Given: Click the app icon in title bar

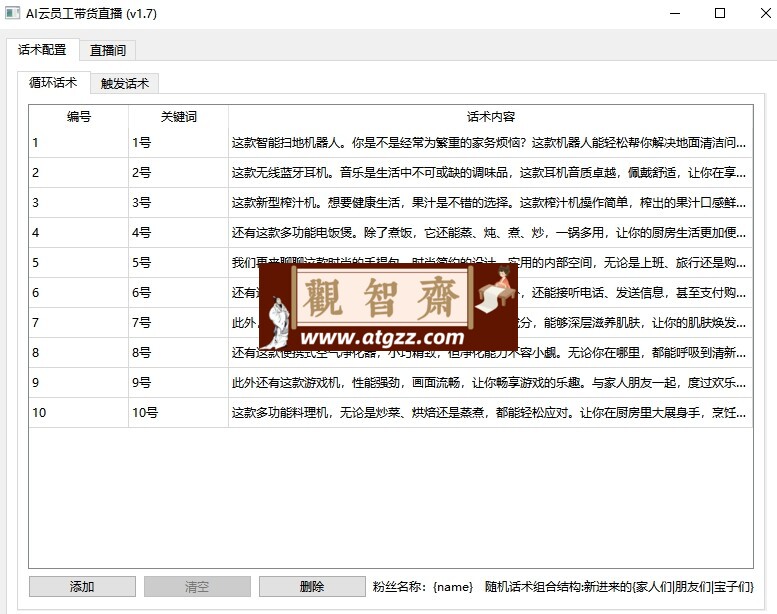Looking at the screenshot, I should point(12,13).
